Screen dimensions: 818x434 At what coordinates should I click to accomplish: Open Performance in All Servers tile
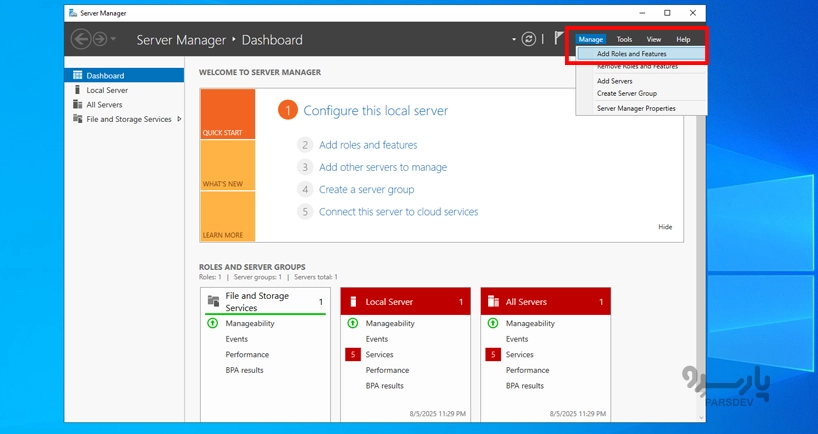528,370
